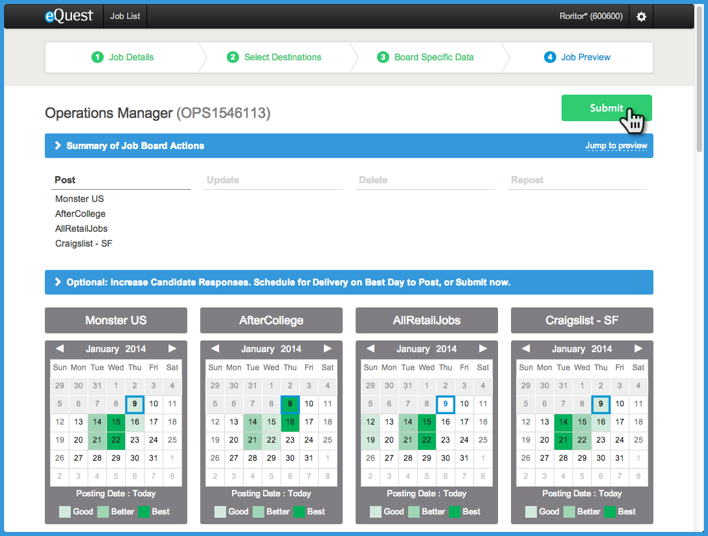The width and height of the screenshot is (708, 536).
Task: Pick January 31 in Craigslist - SF calendar
Action: tap(620, 458)
